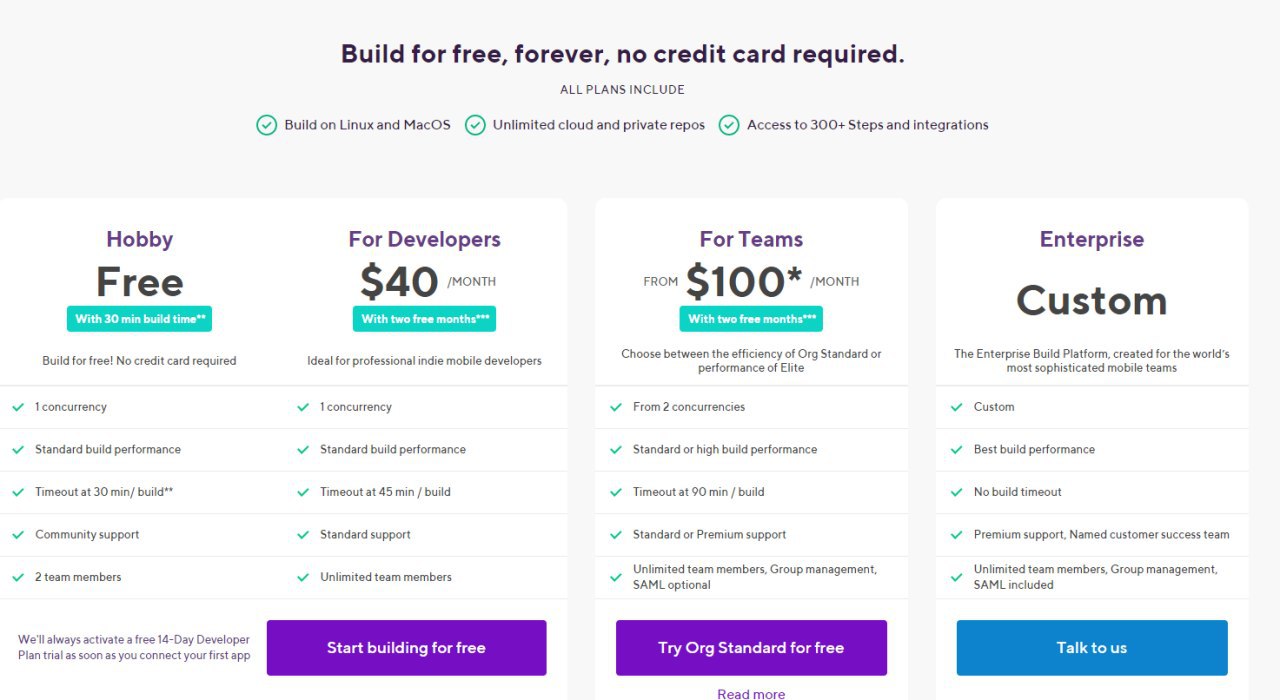Click the checkmark next to 2 team members
Viewport: 1280px width, 700px height.
point(18,577)
